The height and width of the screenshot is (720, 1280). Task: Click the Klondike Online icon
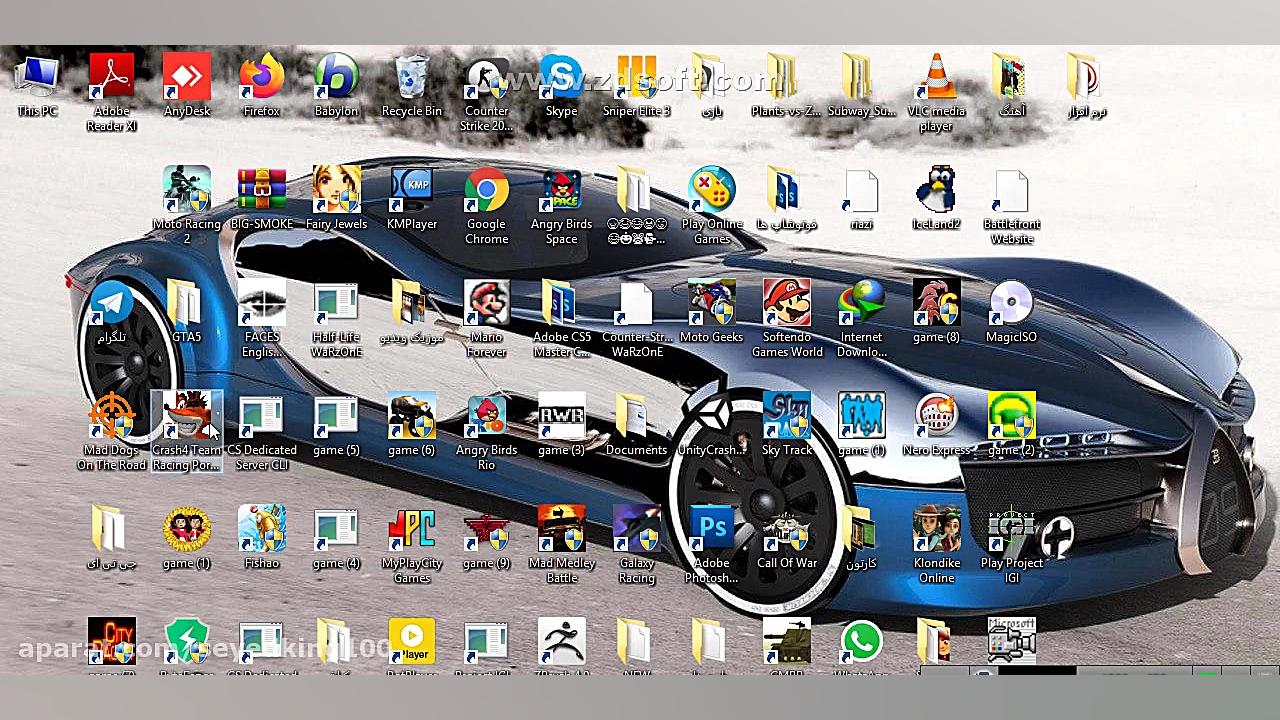pyautogui.click(x=936, y=545)
